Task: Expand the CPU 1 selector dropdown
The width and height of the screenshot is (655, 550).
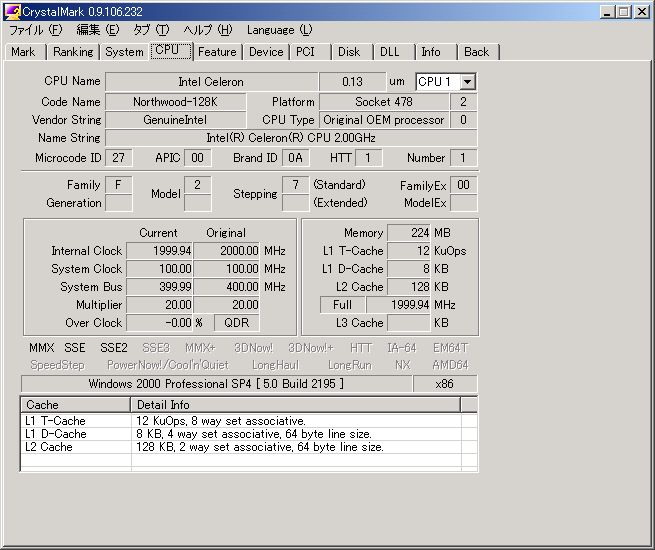Action: pyautogui.click(x=467, y=81)
